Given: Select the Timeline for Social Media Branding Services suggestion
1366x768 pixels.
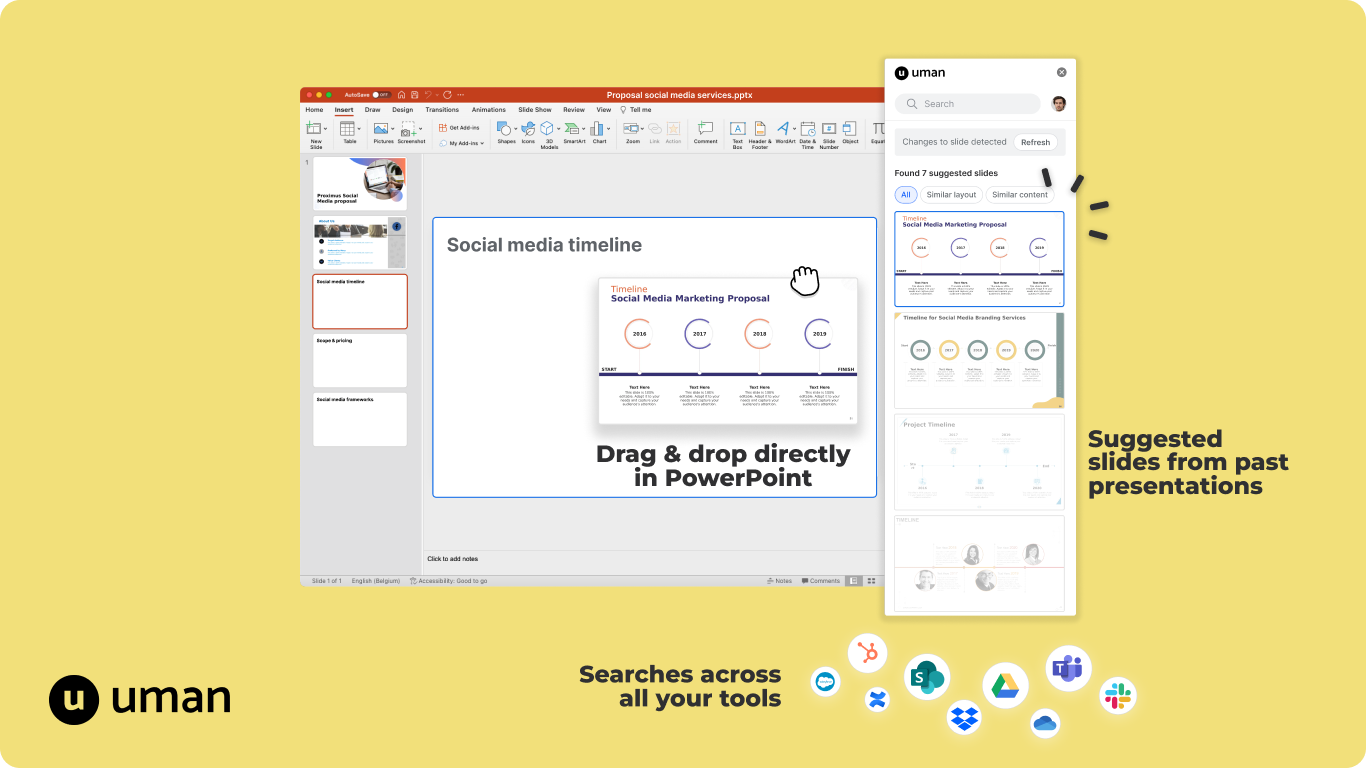Looking at the screenshot, I should point(979,360).
